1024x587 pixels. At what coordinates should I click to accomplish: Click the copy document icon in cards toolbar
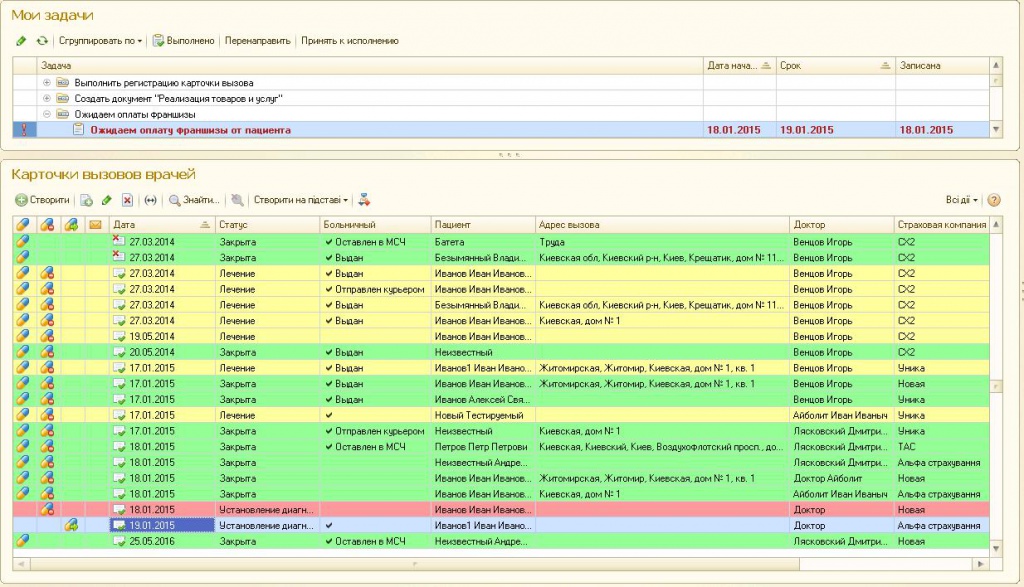click(86, 200)
